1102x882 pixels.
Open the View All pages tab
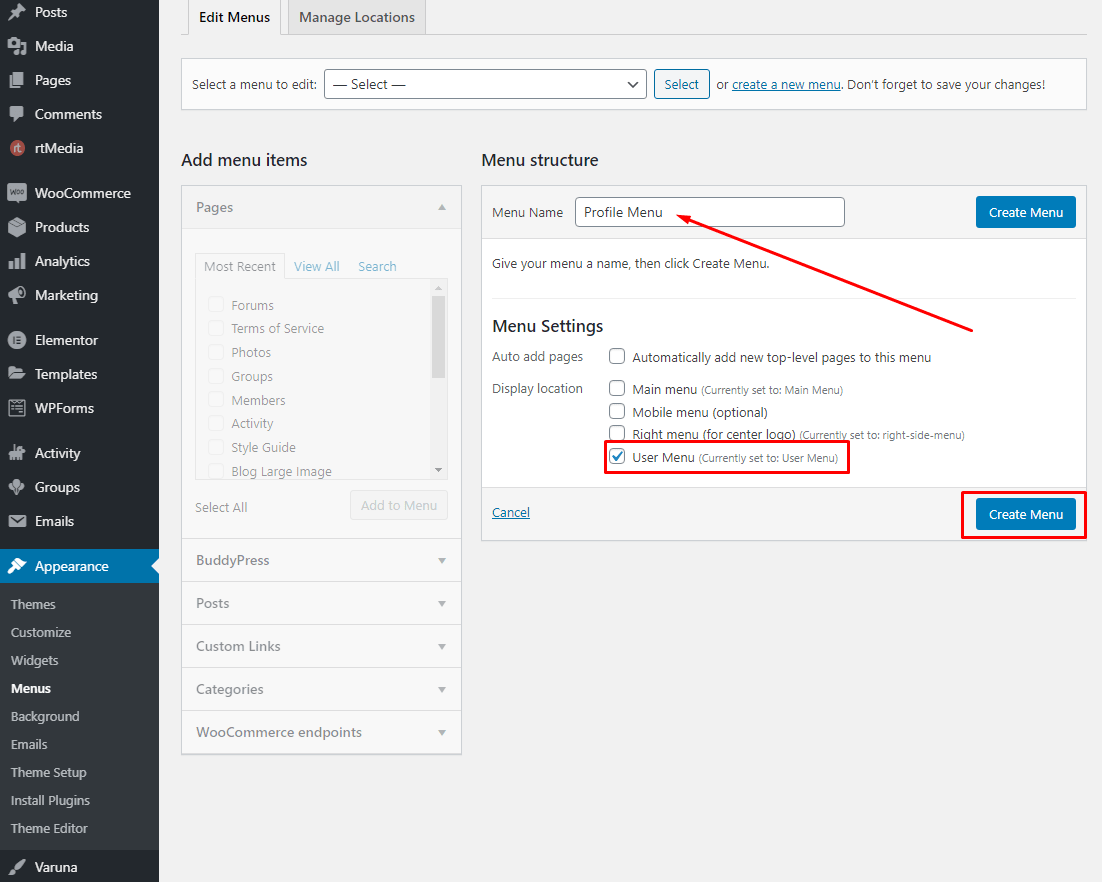(316, 266)
